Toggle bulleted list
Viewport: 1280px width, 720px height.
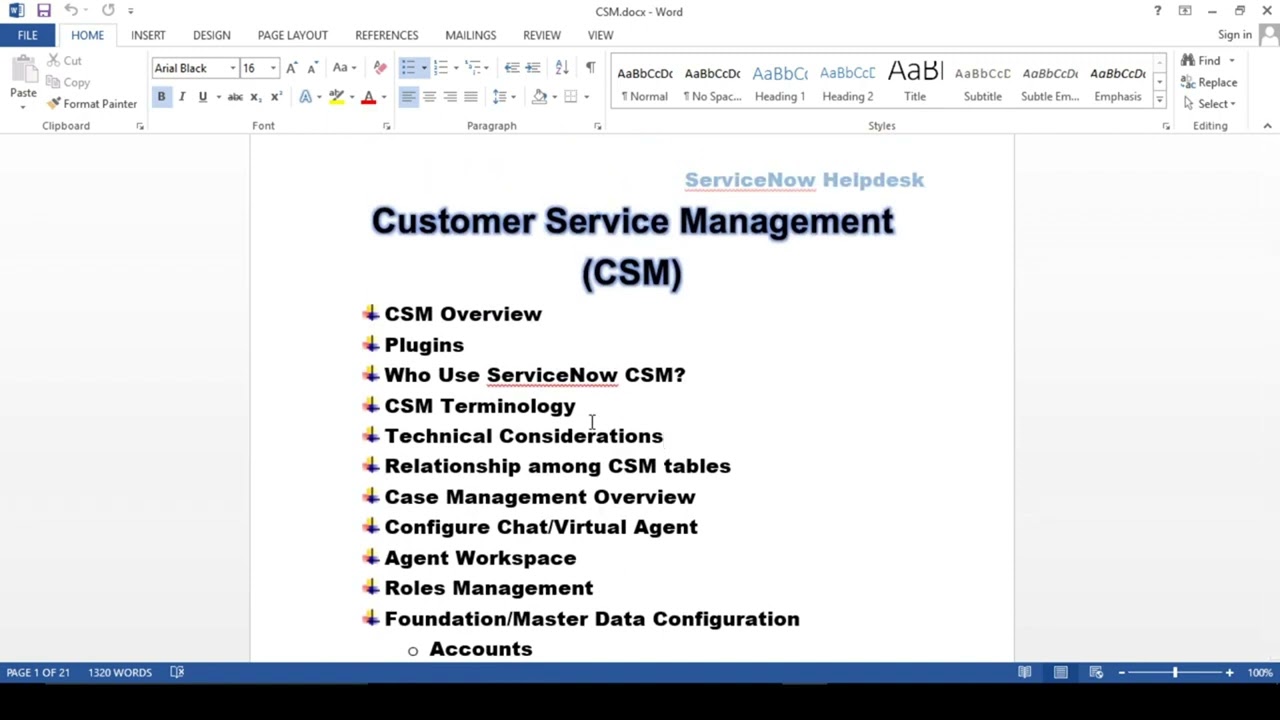point(408,68)
